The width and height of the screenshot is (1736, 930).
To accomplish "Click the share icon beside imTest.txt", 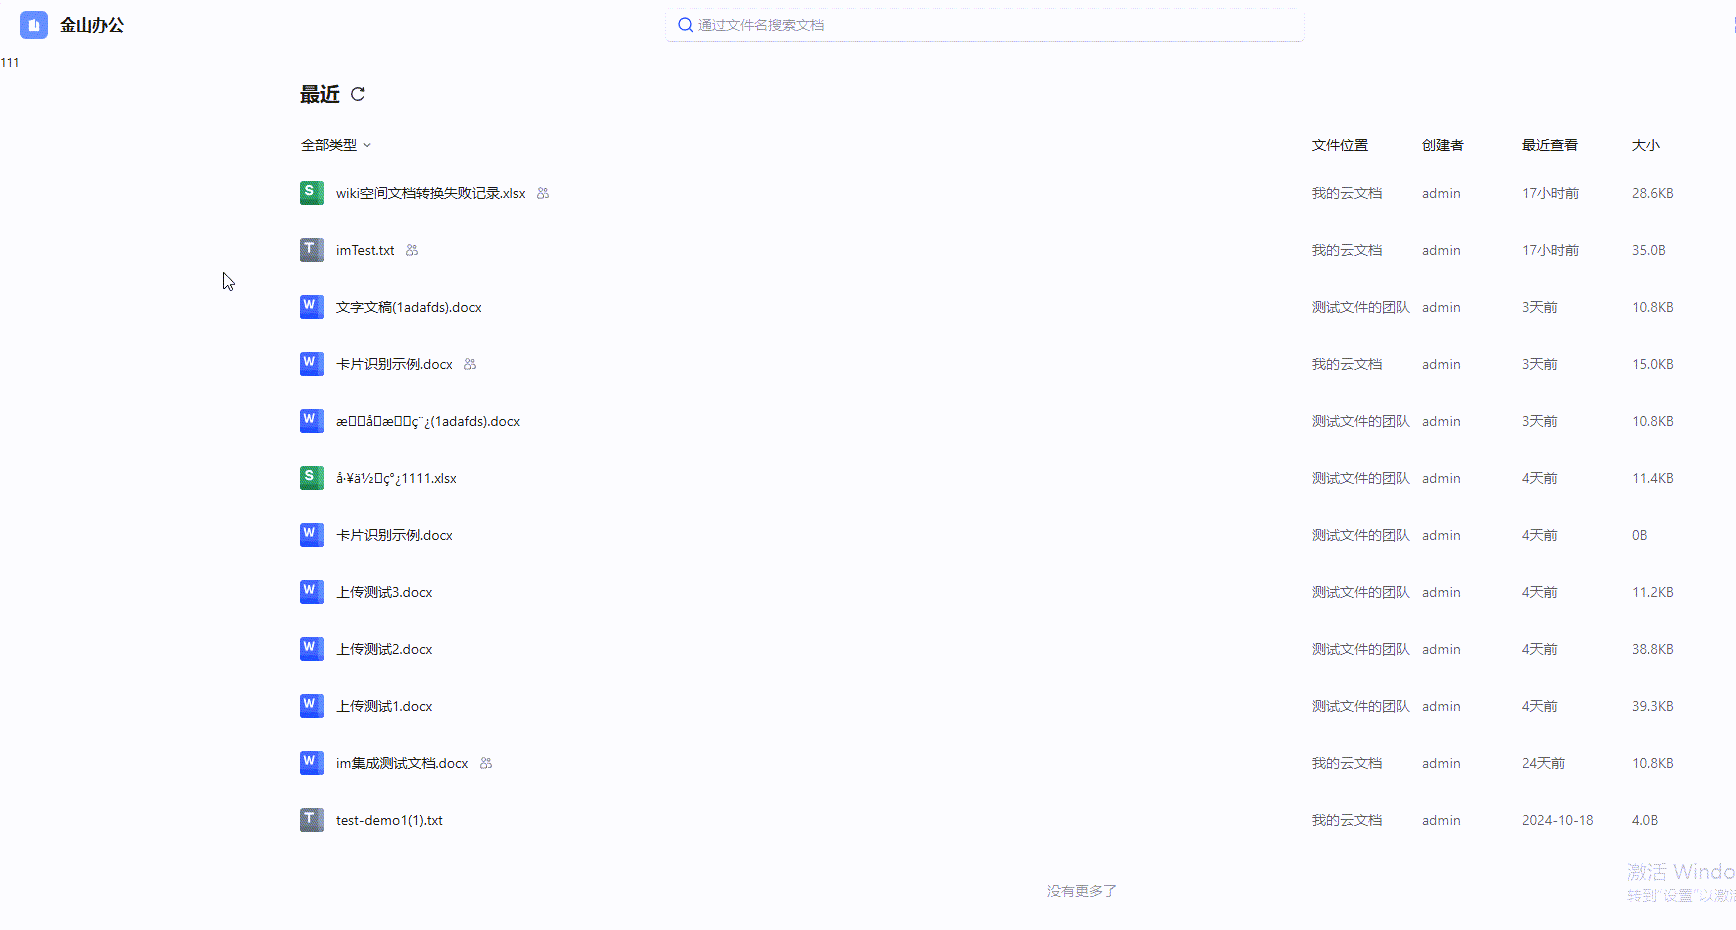I will click(412, 250).
